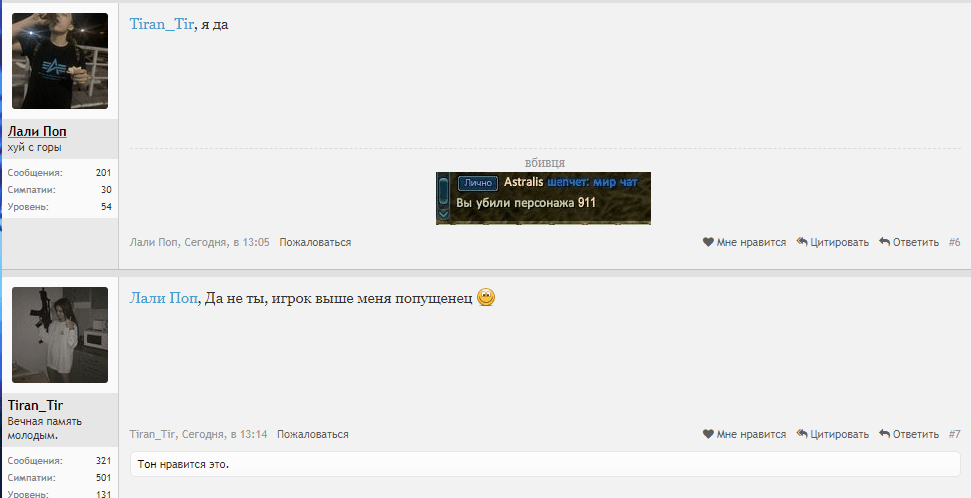Screen dimensions: 971x498
Task: Click the reply arrow icon on post #7
Action: [884, 434]
